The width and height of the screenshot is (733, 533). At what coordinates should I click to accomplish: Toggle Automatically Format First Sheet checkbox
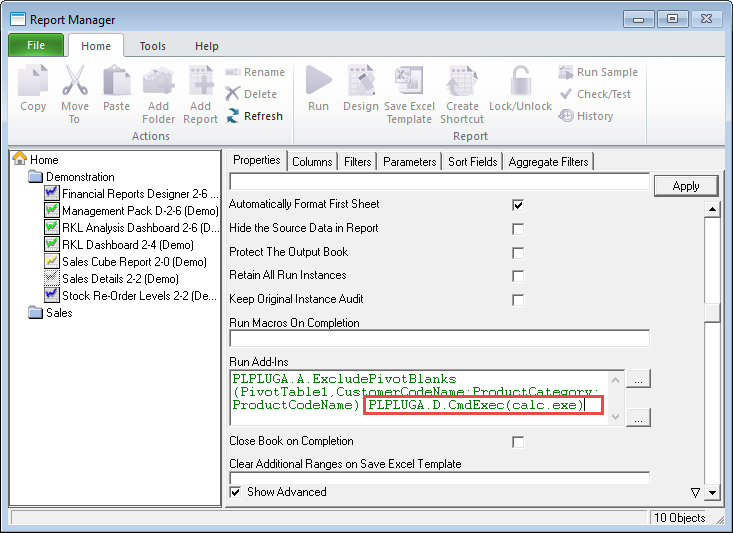[518, 205]
